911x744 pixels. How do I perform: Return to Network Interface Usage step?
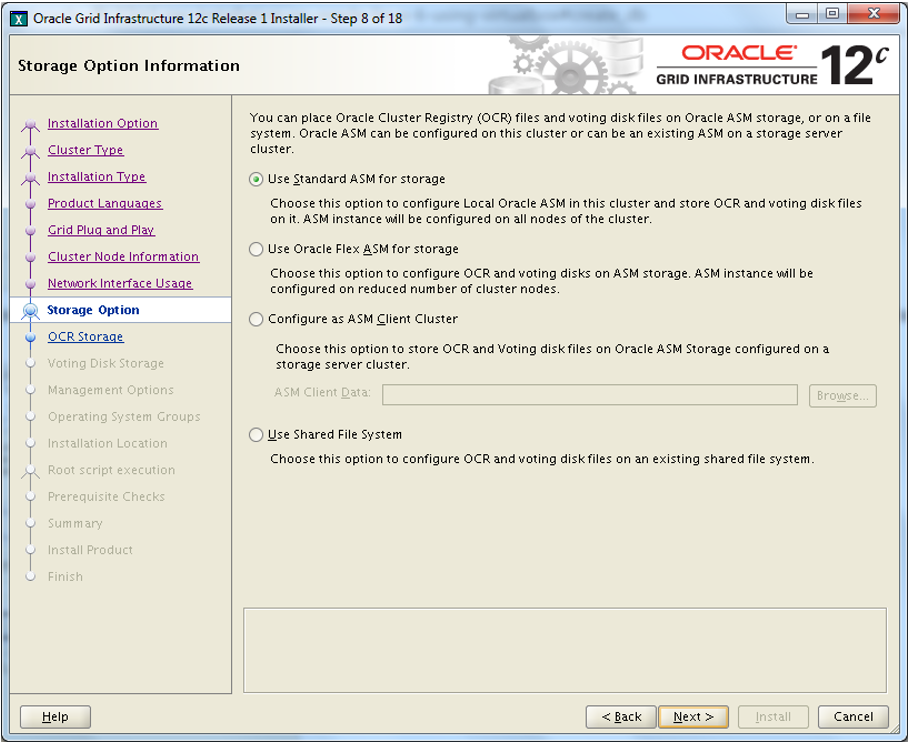coord(120,283)
